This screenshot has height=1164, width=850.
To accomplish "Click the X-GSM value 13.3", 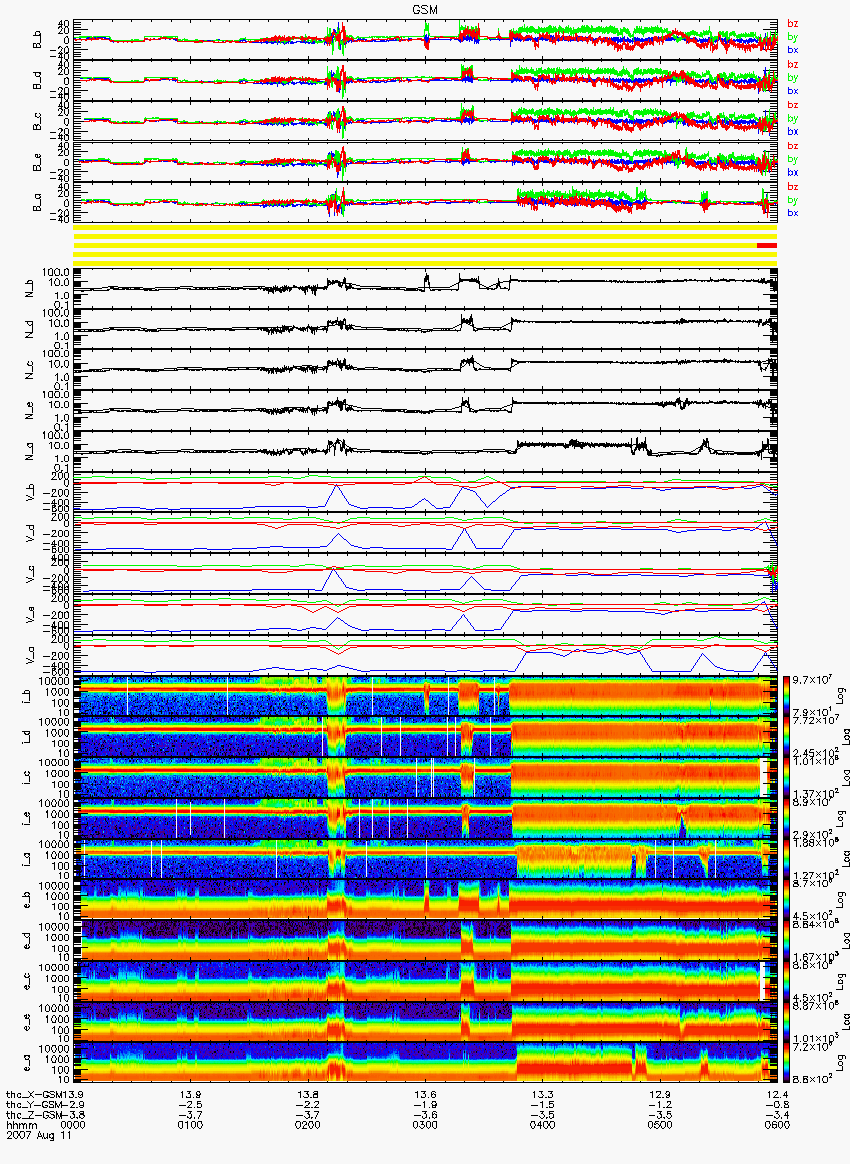I will pyautogui.click(x=543, y=1094).
